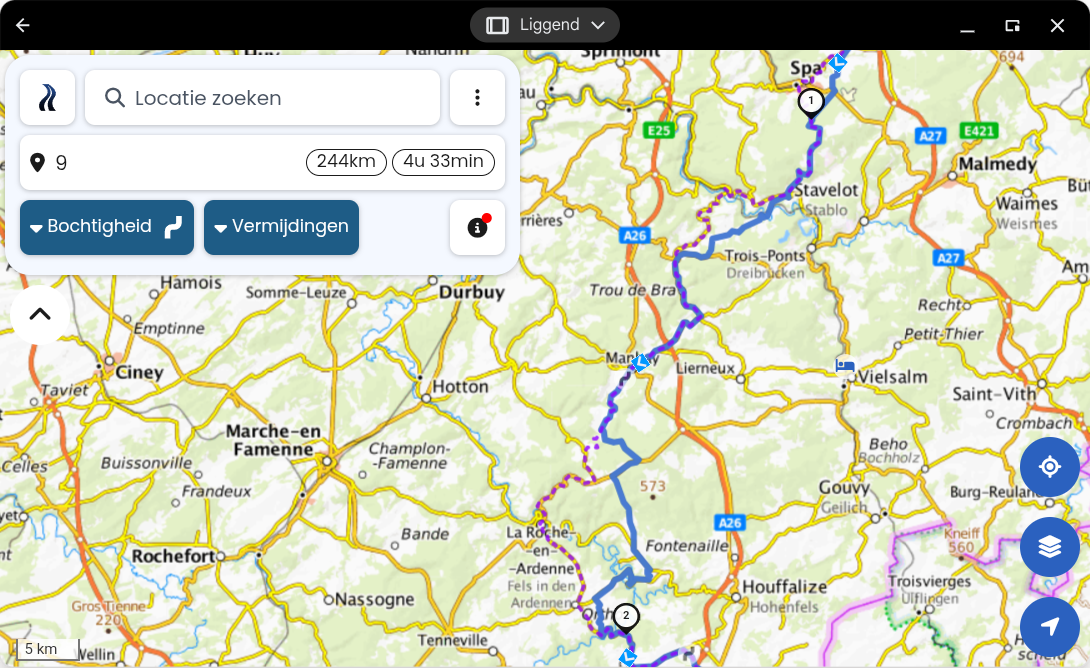The image size is (1090, 668).
Task: Collapse the panel with the up chevron
Action: click(x=40, y=314)
